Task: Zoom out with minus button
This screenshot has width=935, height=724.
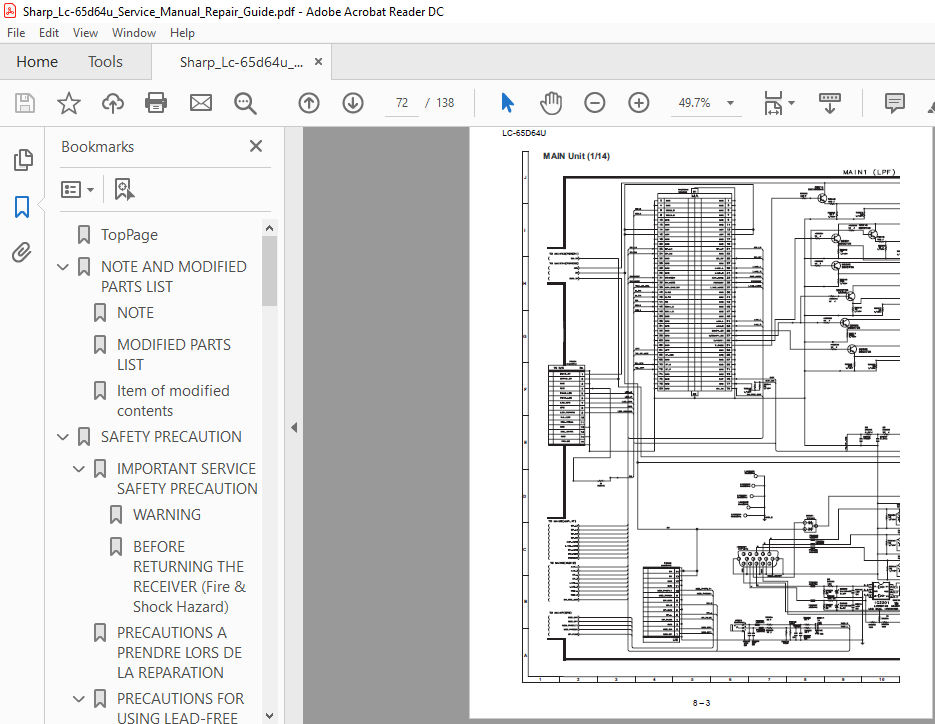Action: (595, 103)
